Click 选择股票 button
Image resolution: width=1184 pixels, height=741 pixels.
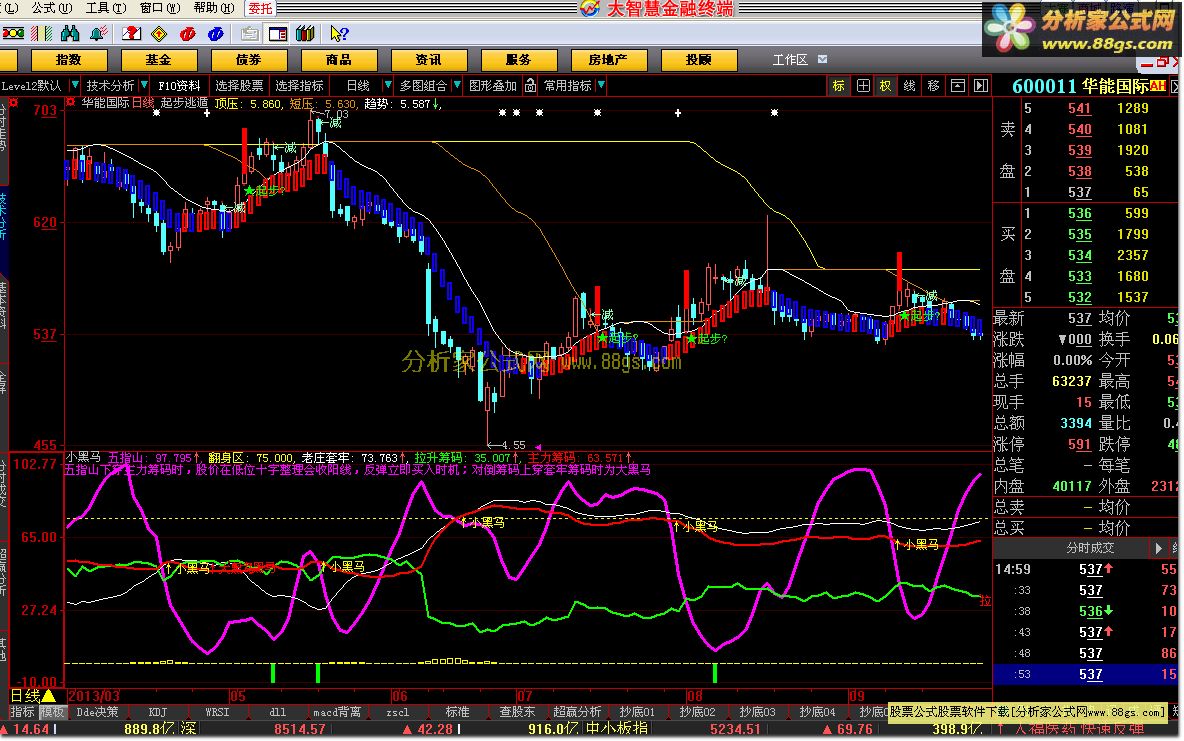point(239,85)
